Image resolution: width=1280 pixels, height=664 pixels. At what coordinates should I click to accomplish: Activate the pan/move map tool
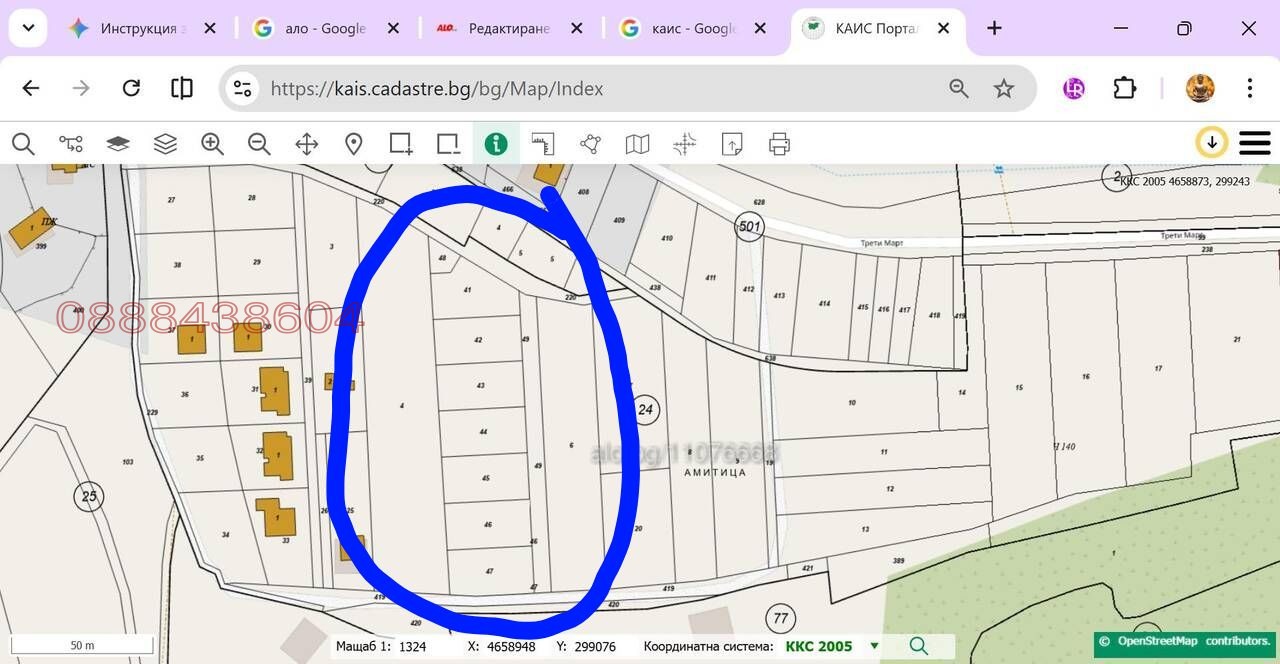coord(307,144)
